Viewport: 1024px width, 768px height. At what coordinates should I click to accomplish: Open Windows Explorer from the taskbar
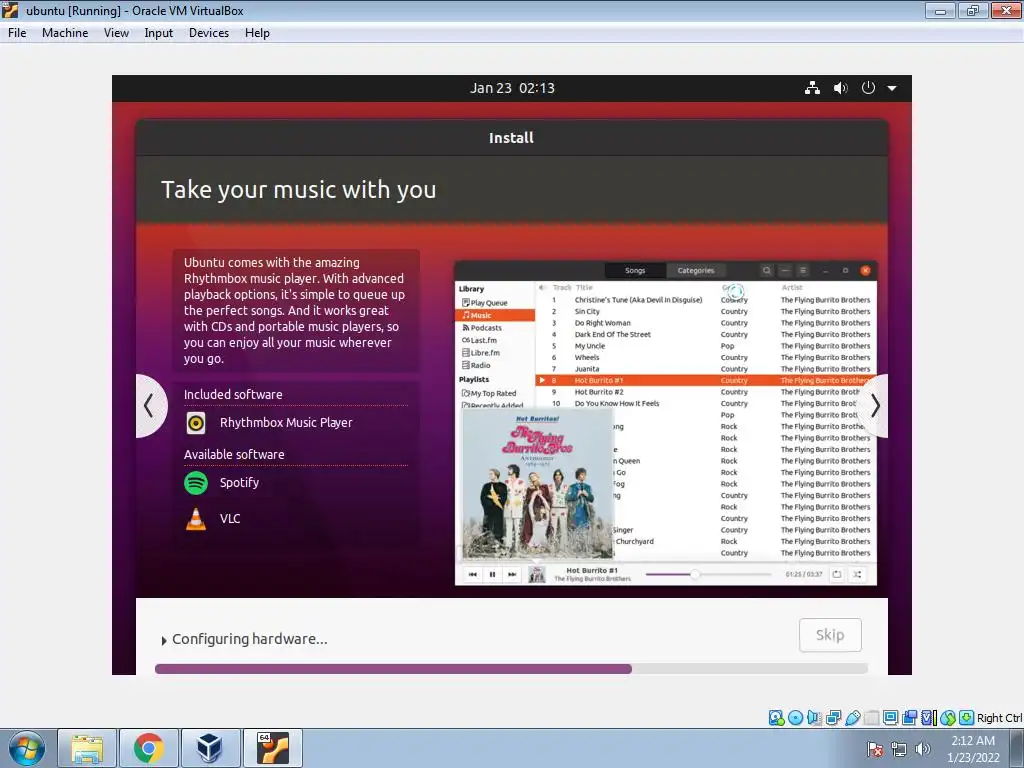(87, 748)
